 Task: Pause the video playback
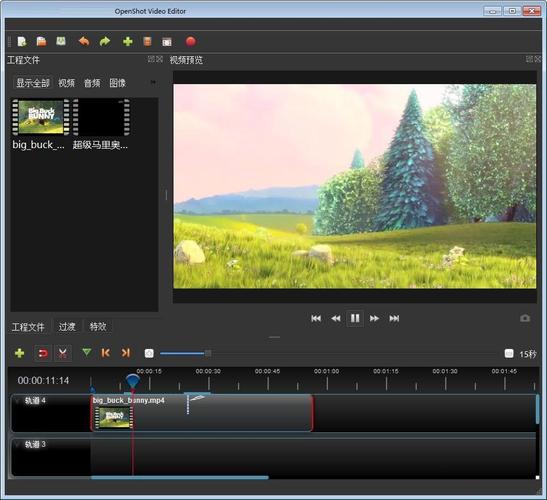click(x=355, y=318)
